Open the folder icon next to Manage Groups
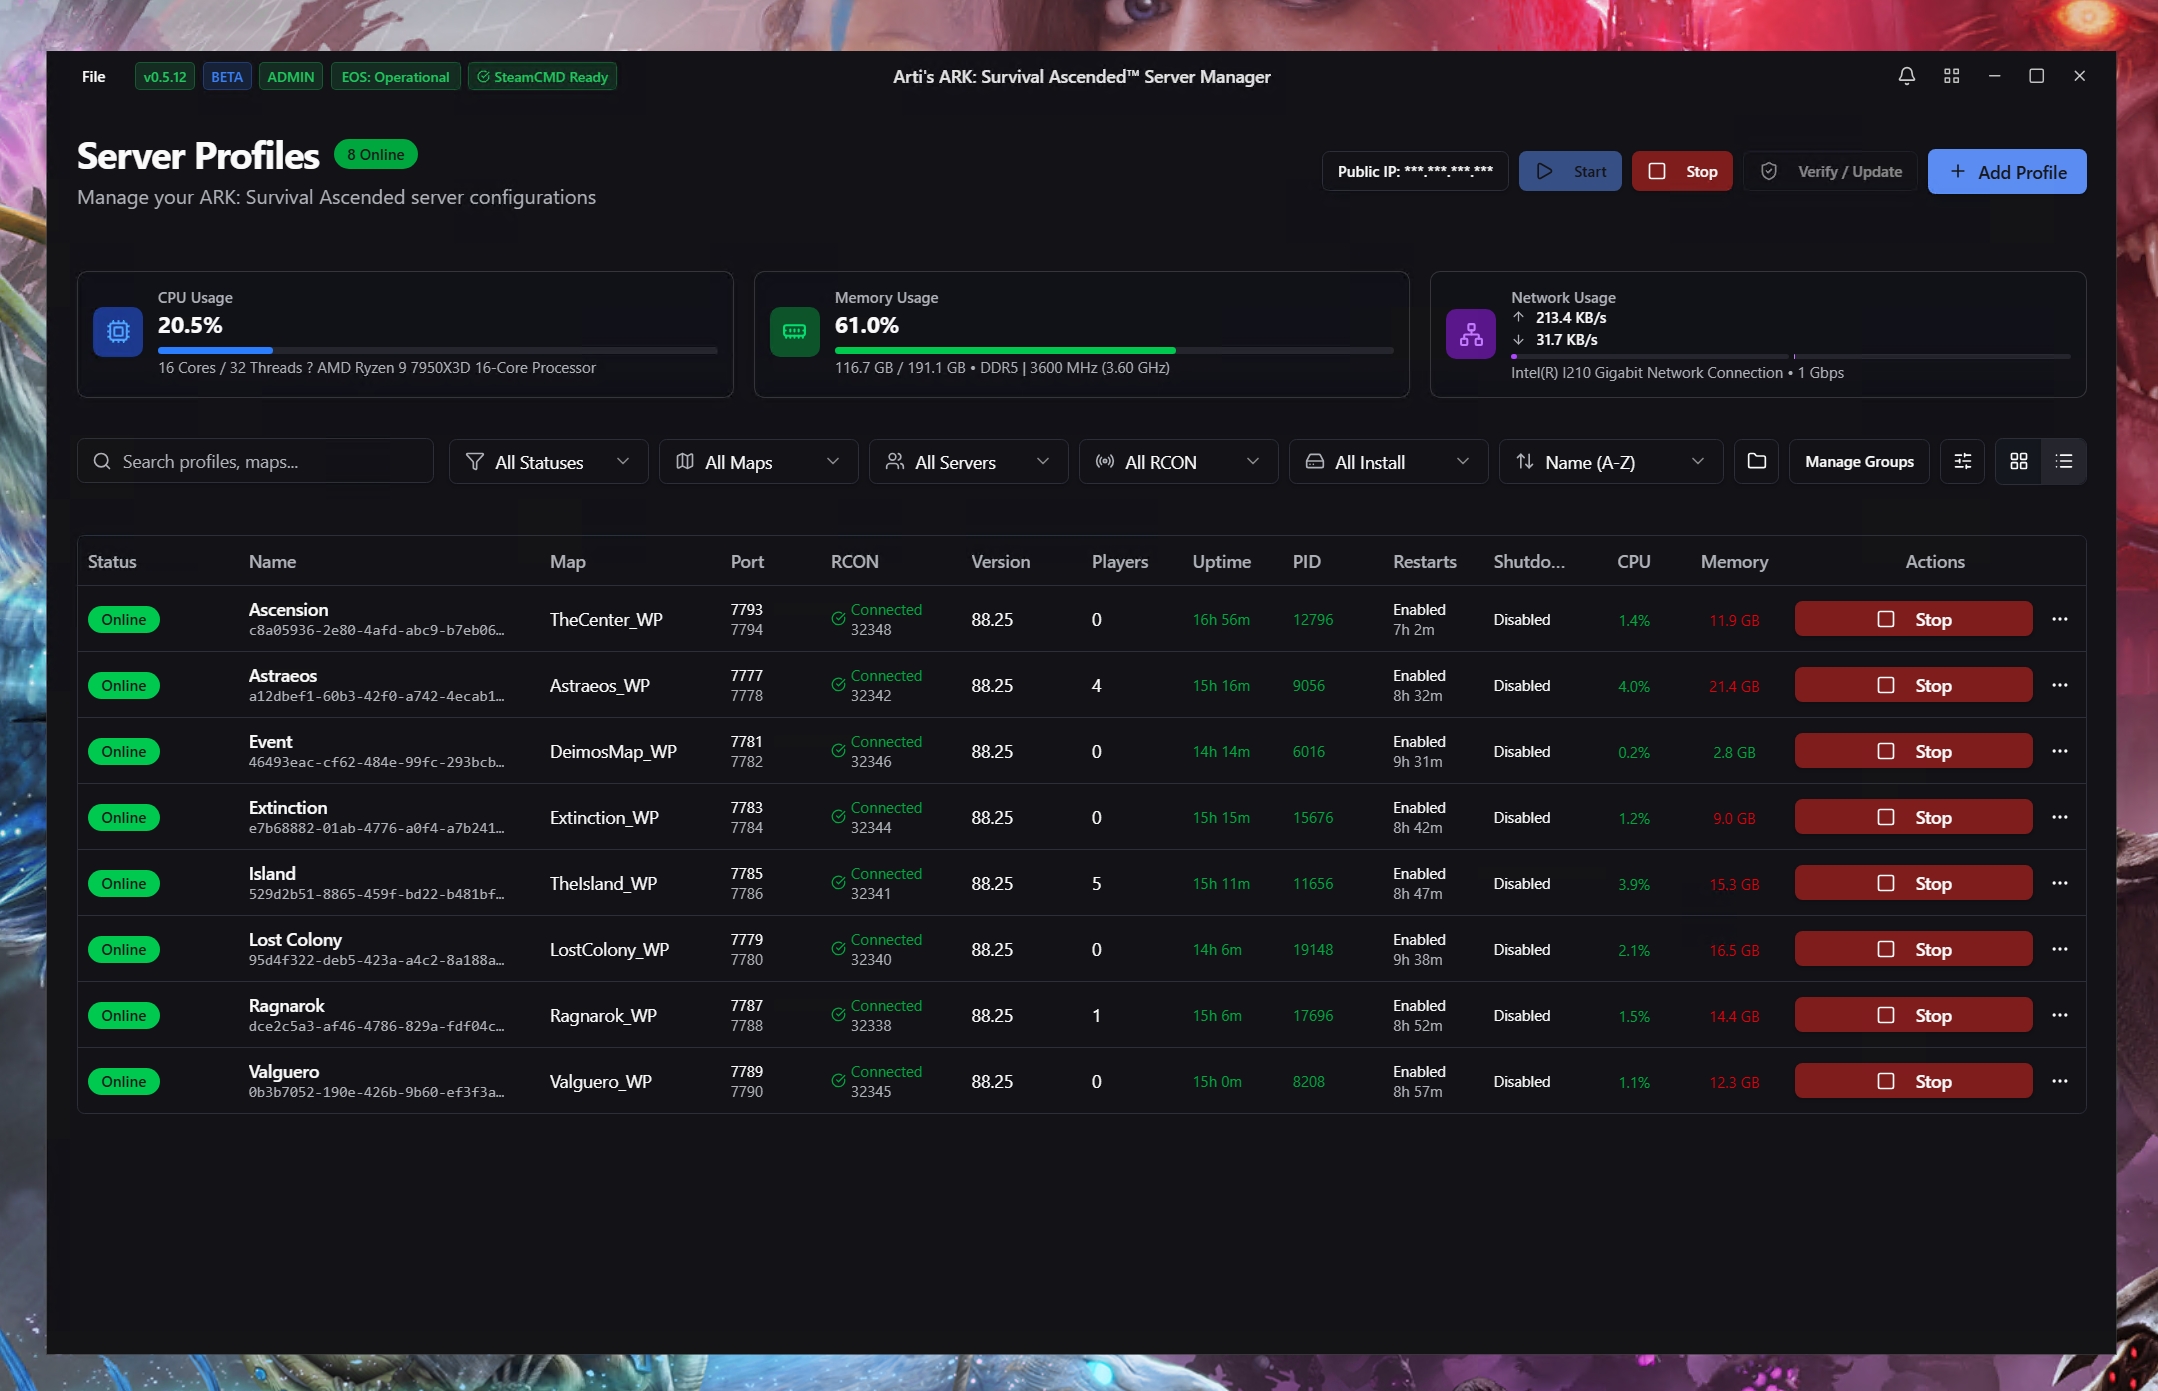The height and width of the screenshot is (1391, 2158). point(1756,461)
